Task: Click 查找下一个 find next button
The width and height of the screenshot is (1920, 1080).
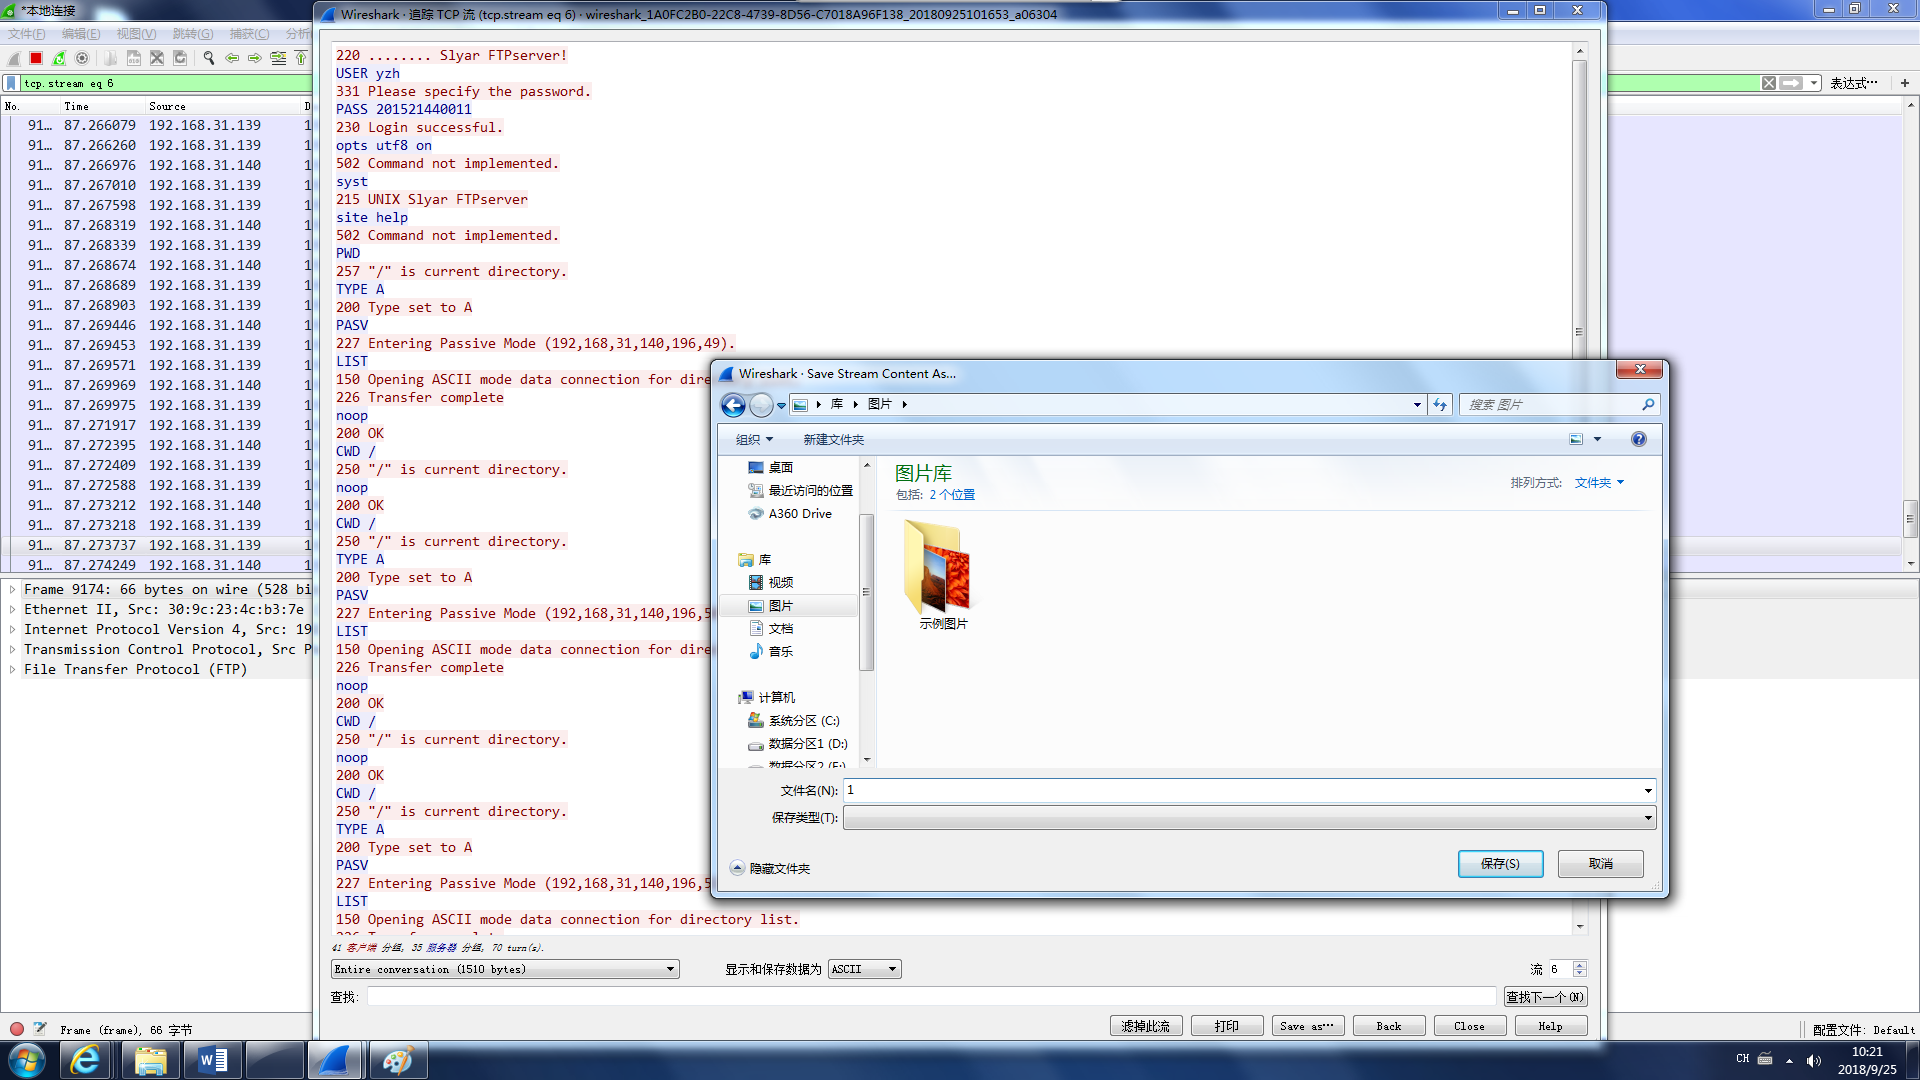Action: point(1545,997)
